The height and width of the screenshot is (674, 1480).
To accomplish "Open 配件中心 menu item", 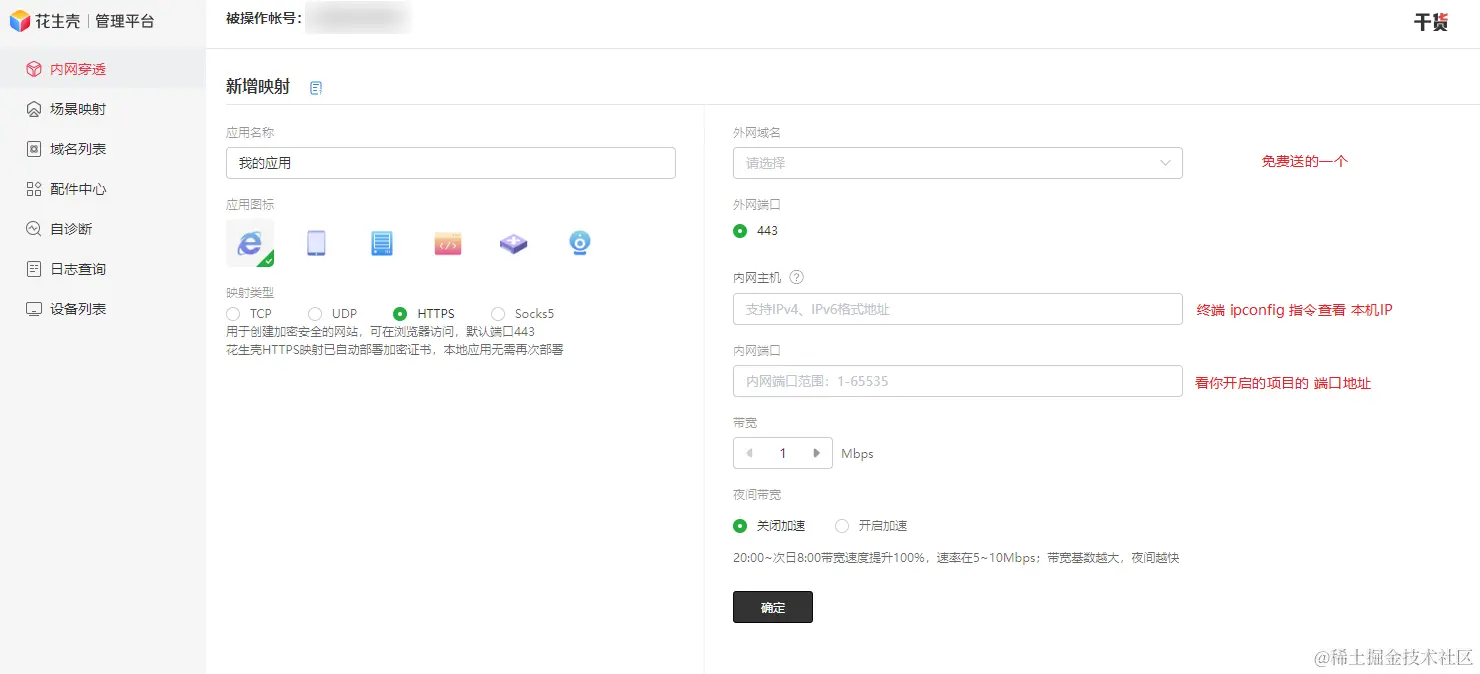I will coord(103,189).
